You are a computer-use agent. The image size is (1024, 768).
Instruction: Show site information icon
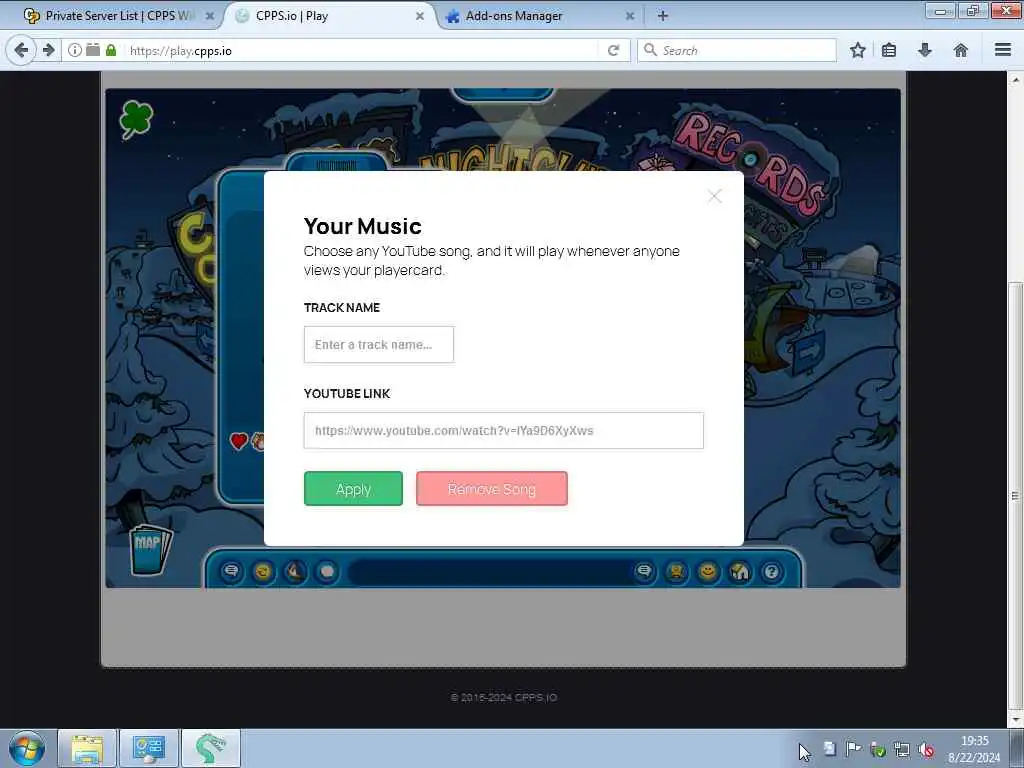click(x=75, y=50)
